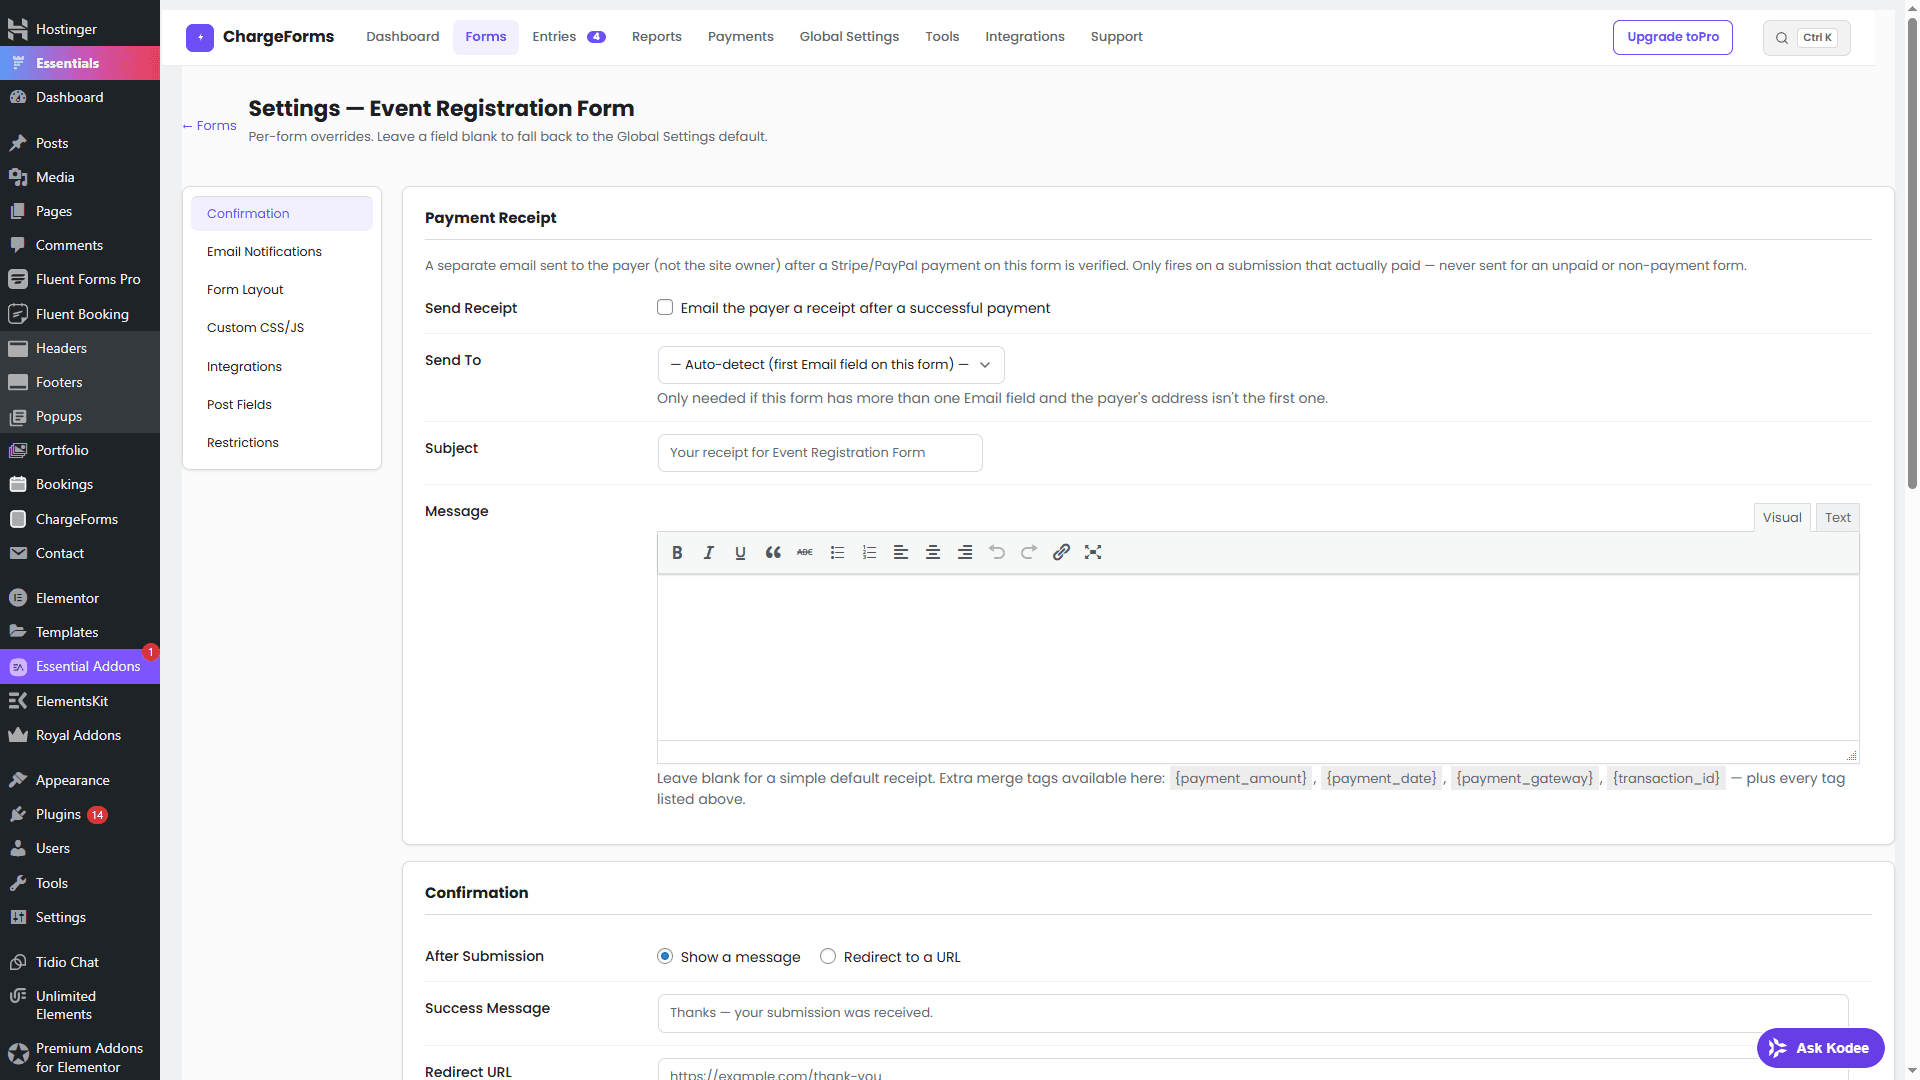Open the Forms tab in top navigation
1920x1080 pixels.
tap(486, 37)
